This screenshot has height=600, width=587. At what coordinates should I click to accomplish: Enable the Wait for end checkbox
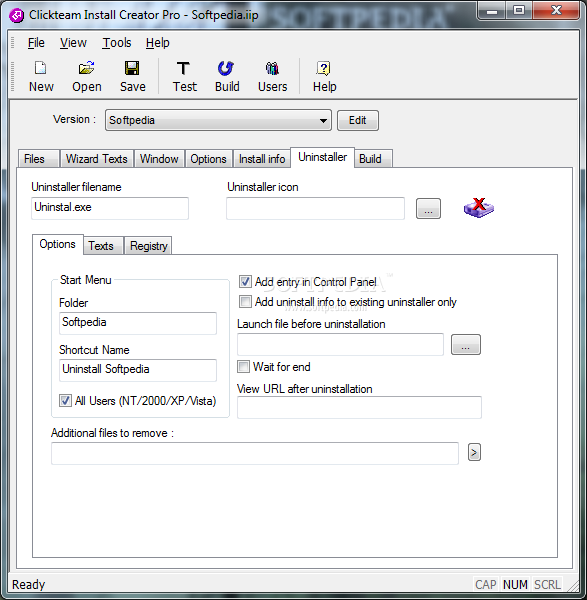[243, 367]
